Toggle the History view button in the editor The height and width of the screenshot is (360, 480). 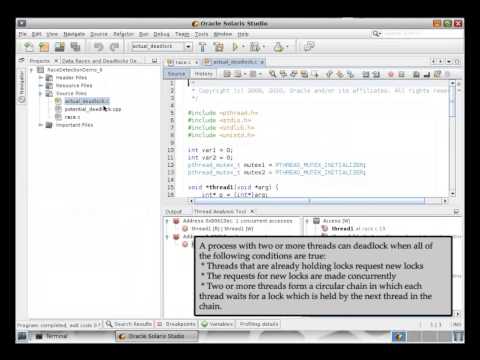point(203,74)
